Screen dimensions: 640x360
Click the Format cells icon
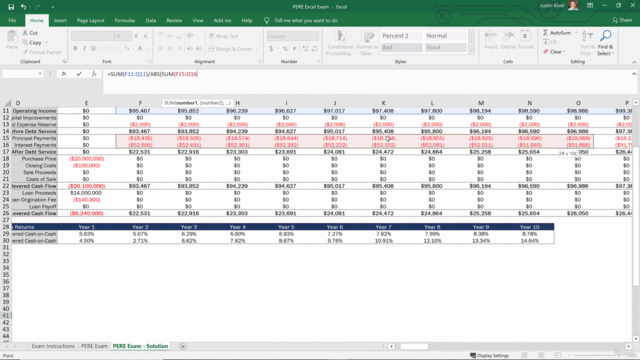(x=526, y=40)
